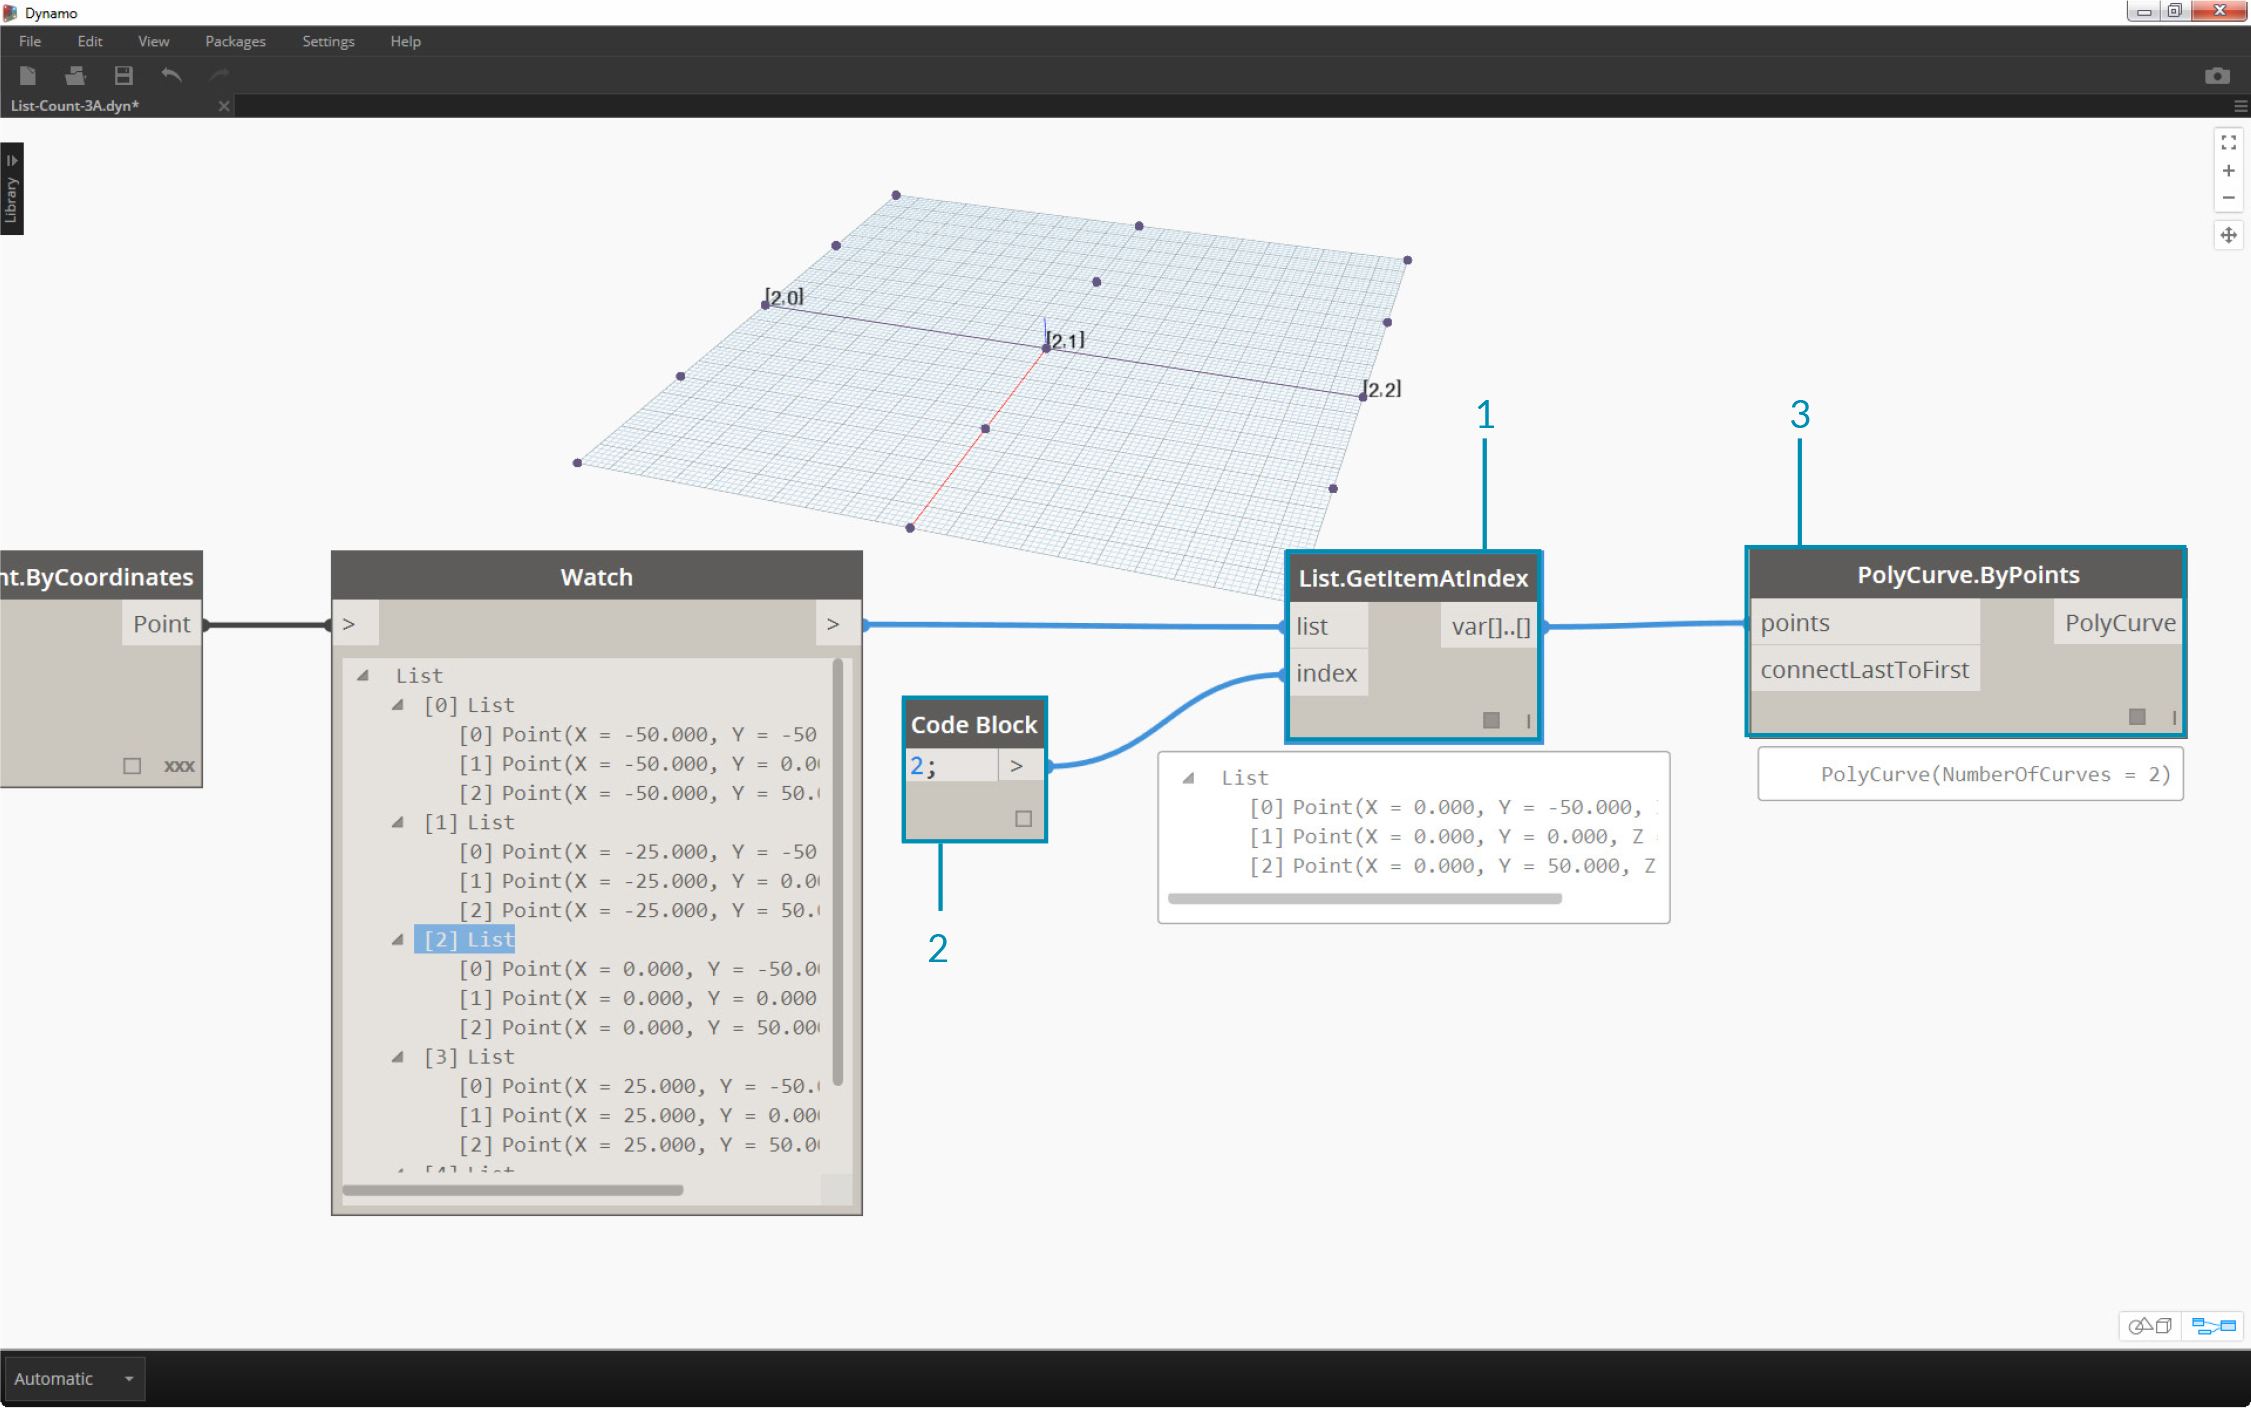
Task: Click the var[]..[] output port
Action: click(x=1488, y=626)
